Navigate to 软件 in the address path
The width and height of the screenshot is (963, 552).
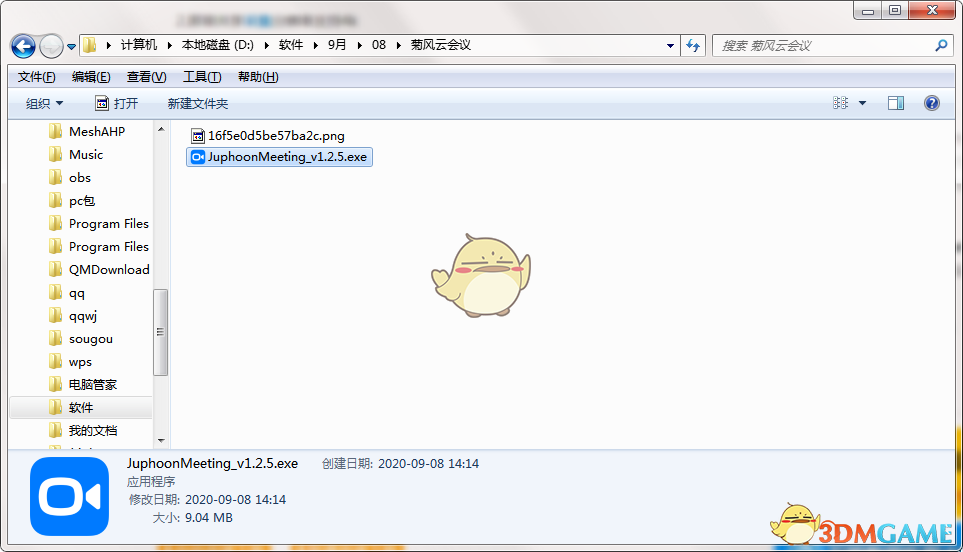pos(290,45)
